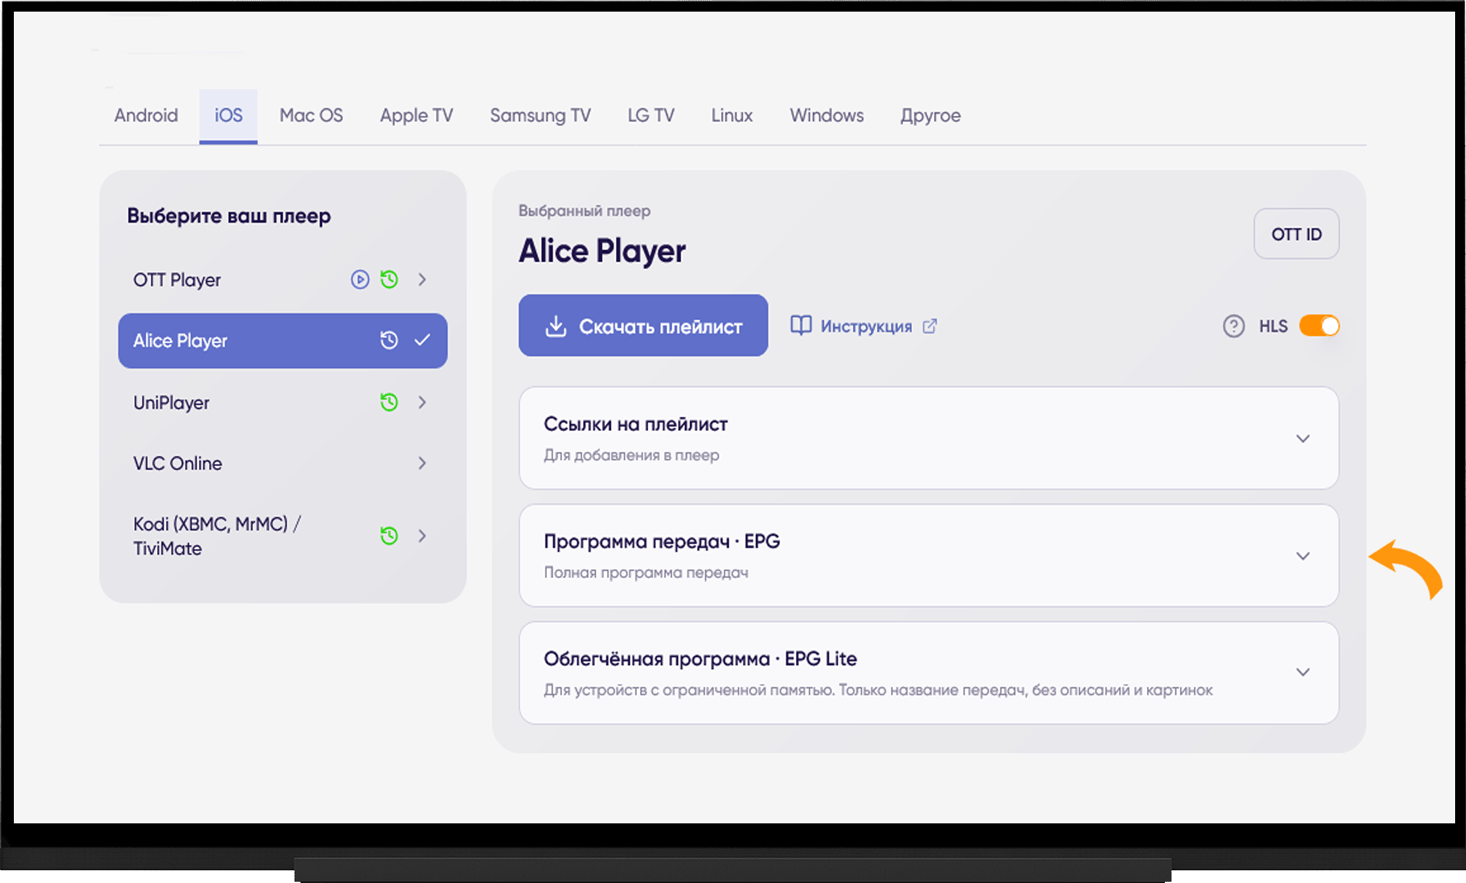
Task: Click green history icon beside Kodi / TiviMate
Action: pos(389,536)
